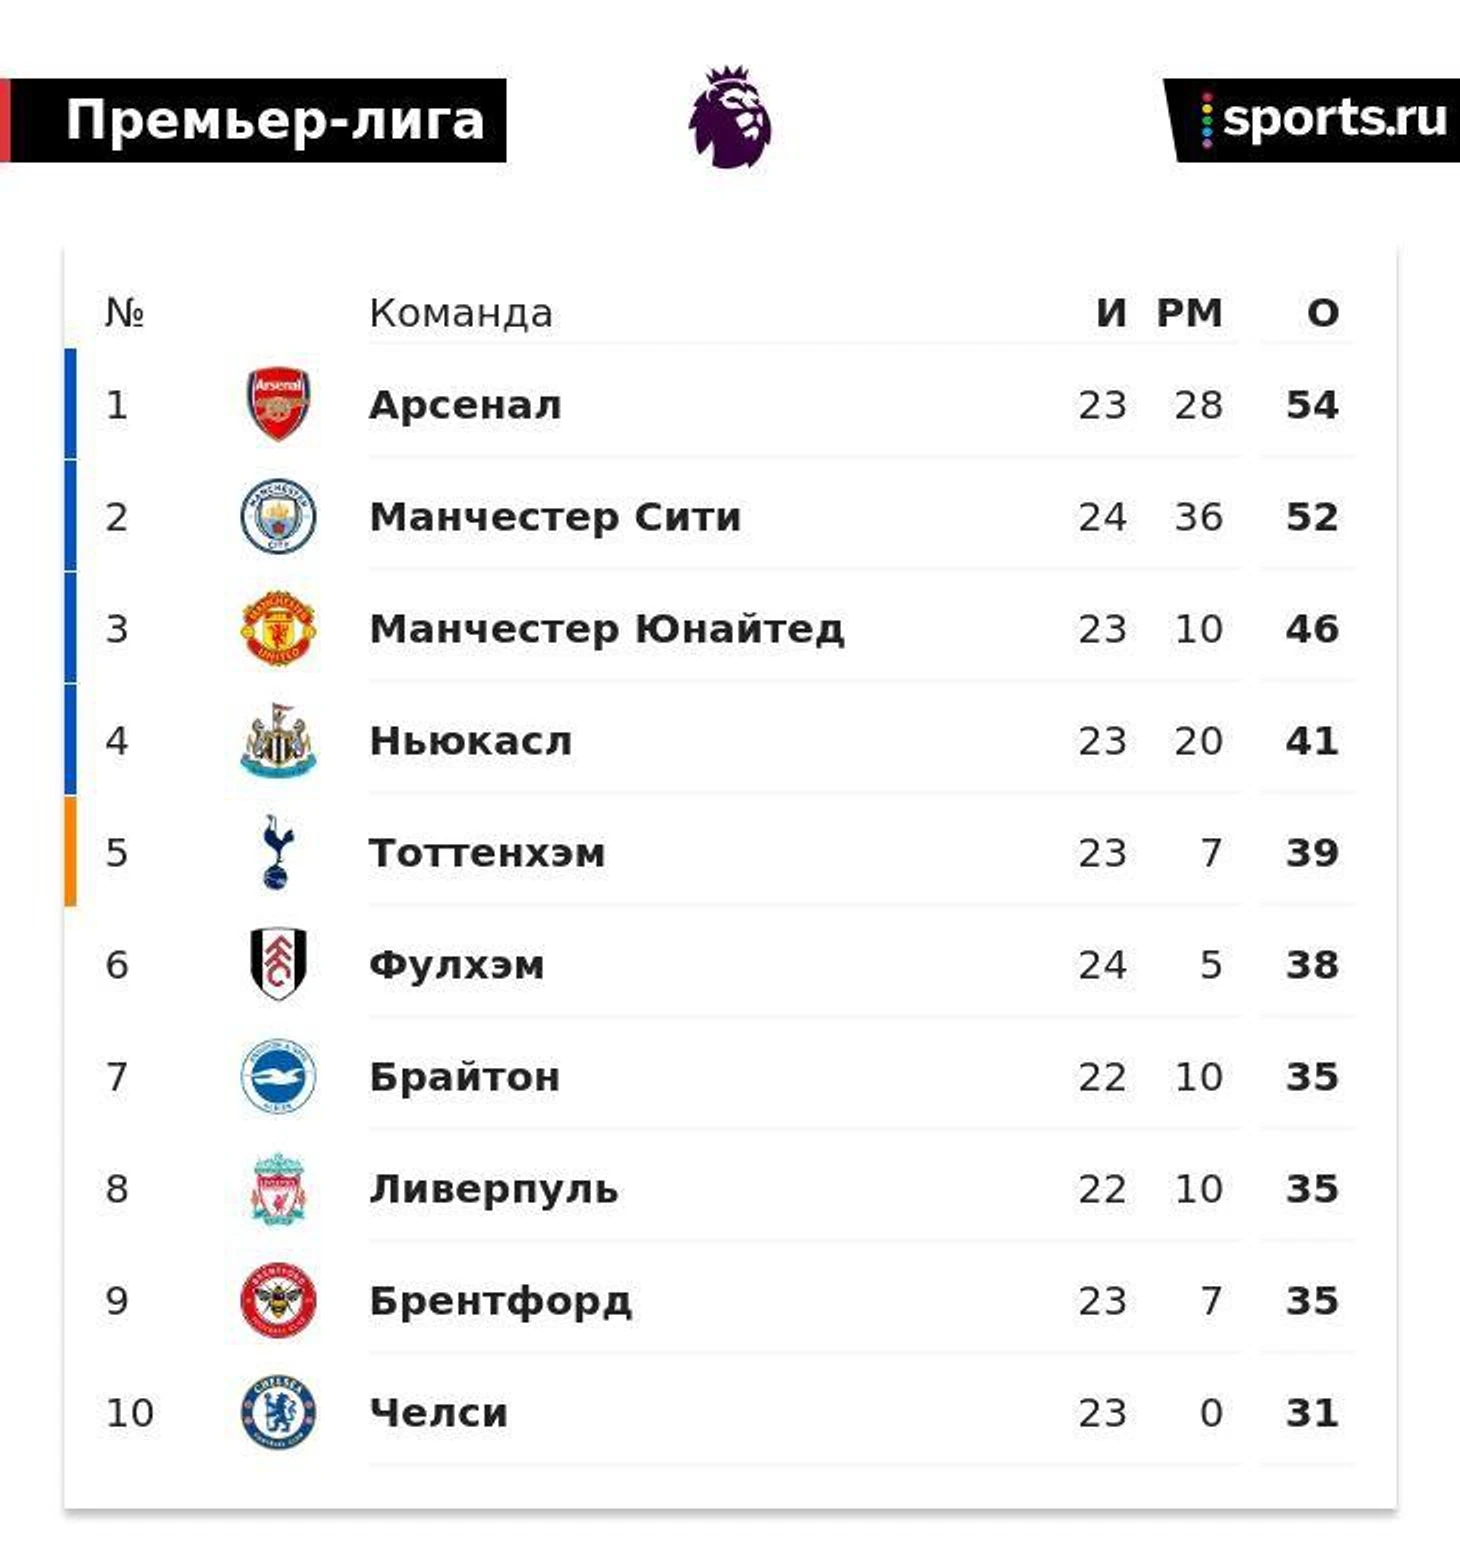Click the Liverpool club crest
The width and height of the screenshot is (1460, 1556).
click(x=279, y=1188)
